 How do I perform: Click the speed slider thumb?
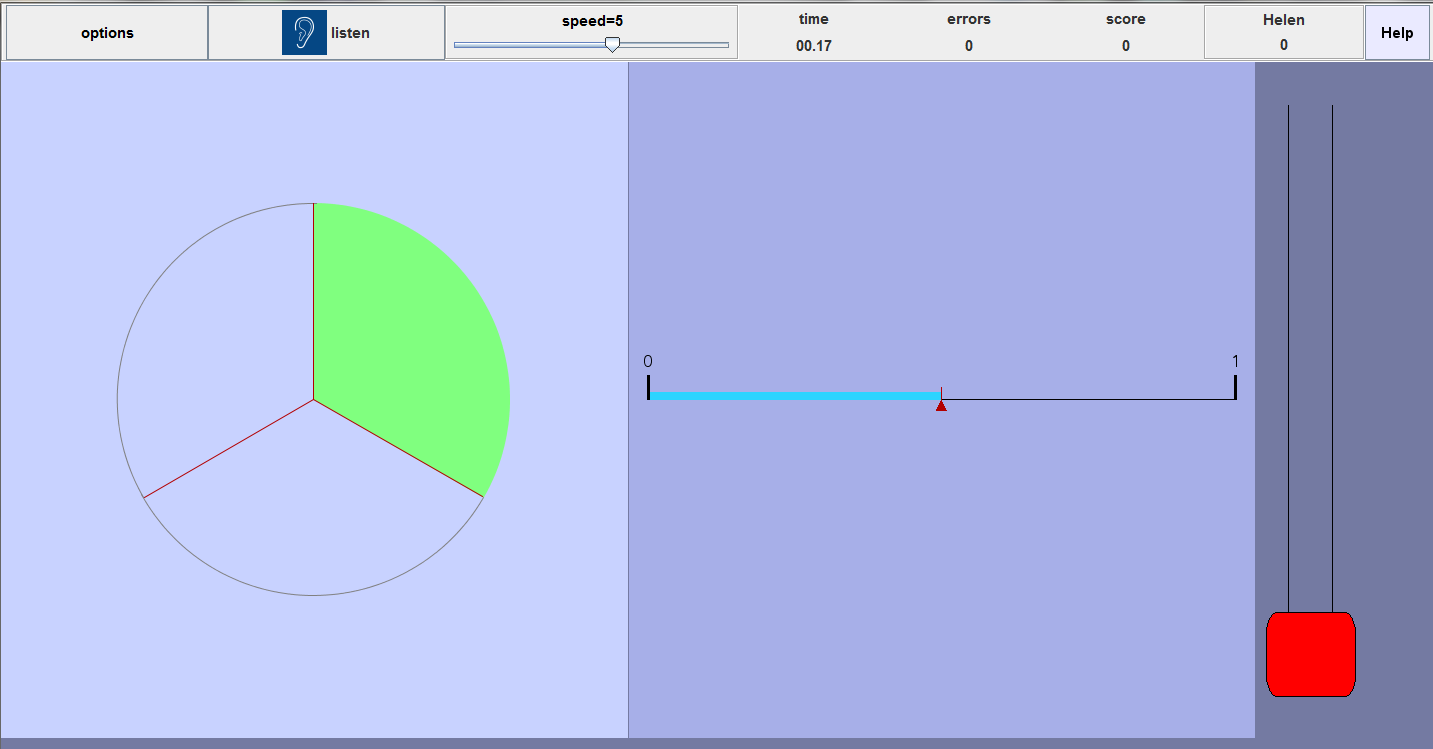tap(612, 44)
